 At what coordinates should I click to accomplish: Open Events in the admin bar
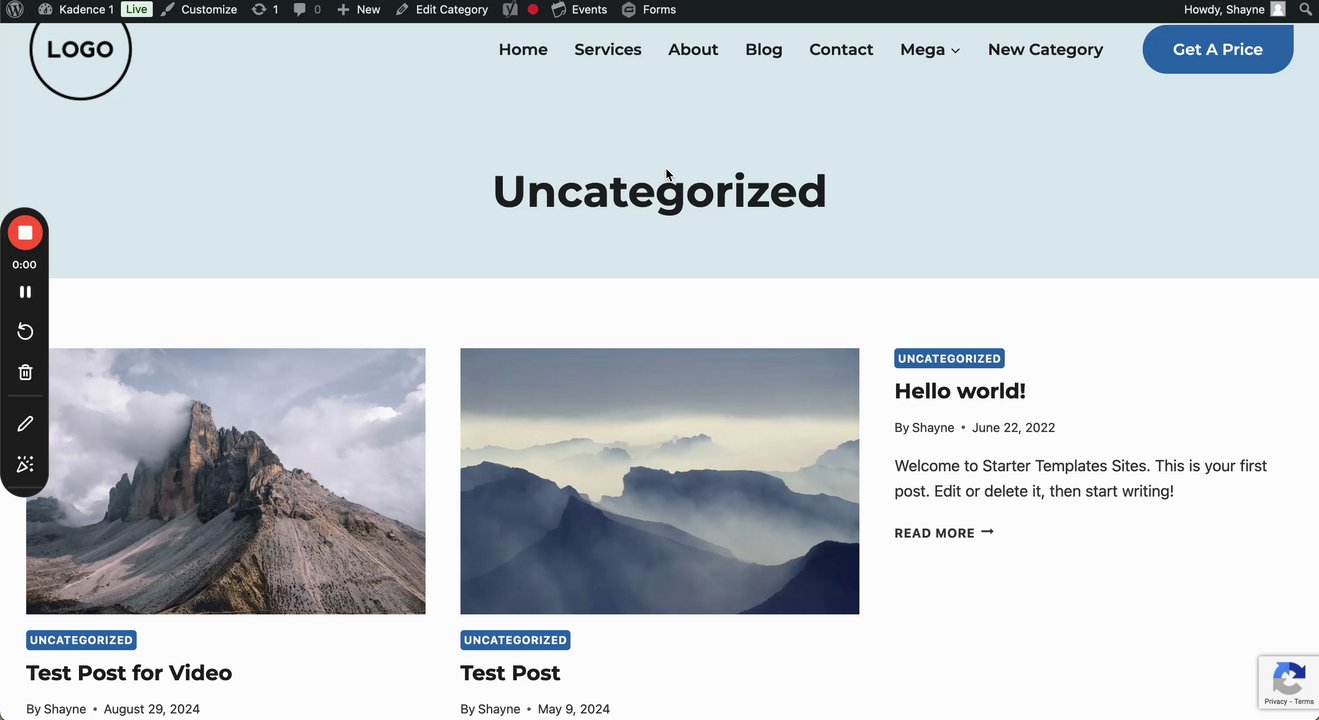tap(579, 9)
